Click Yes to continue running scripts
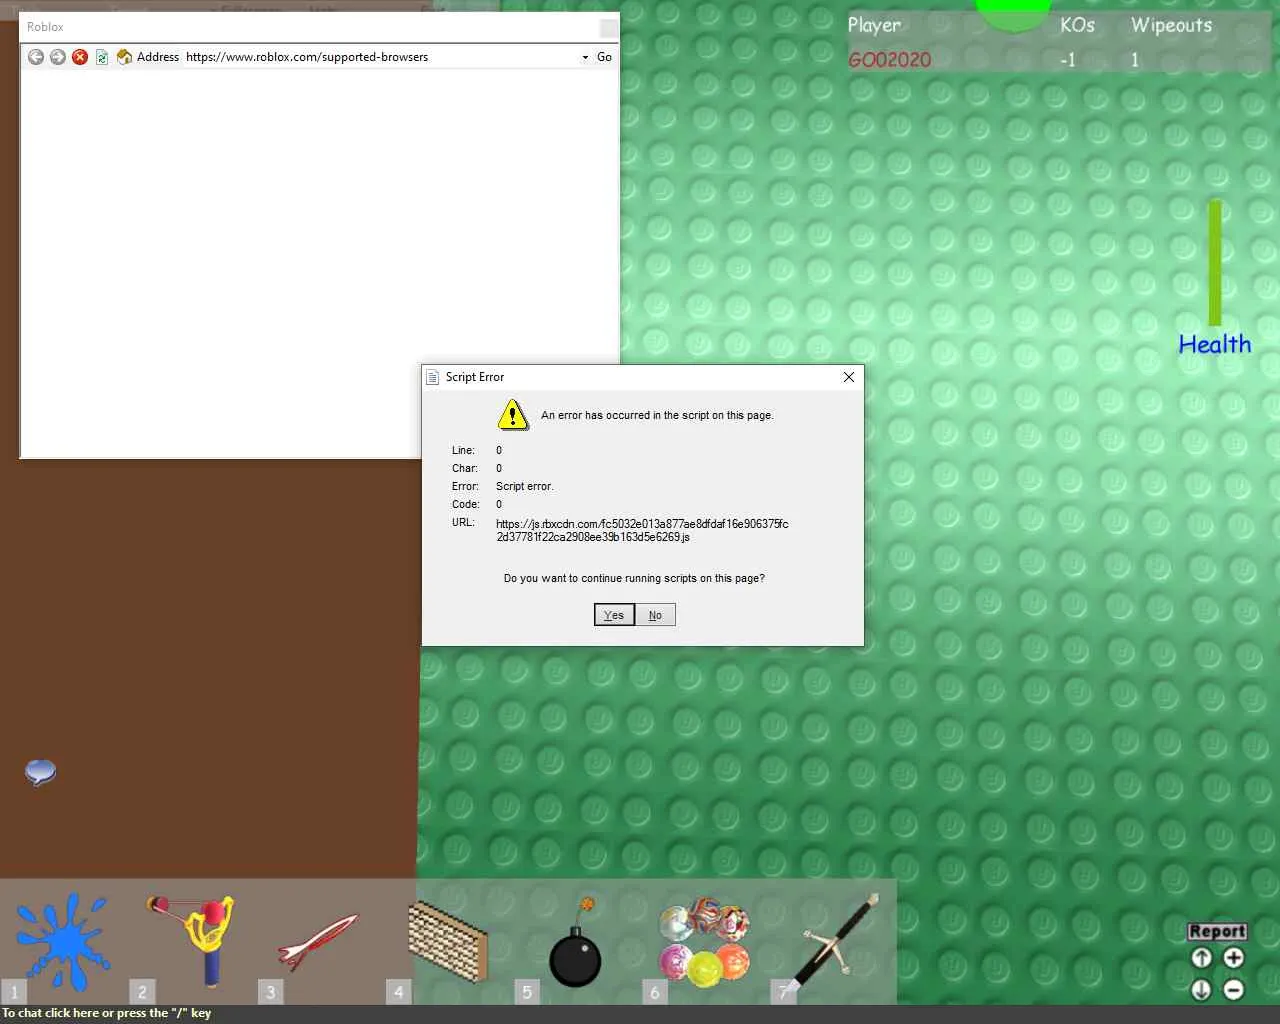1280x1024 pixels. [614, 615]
